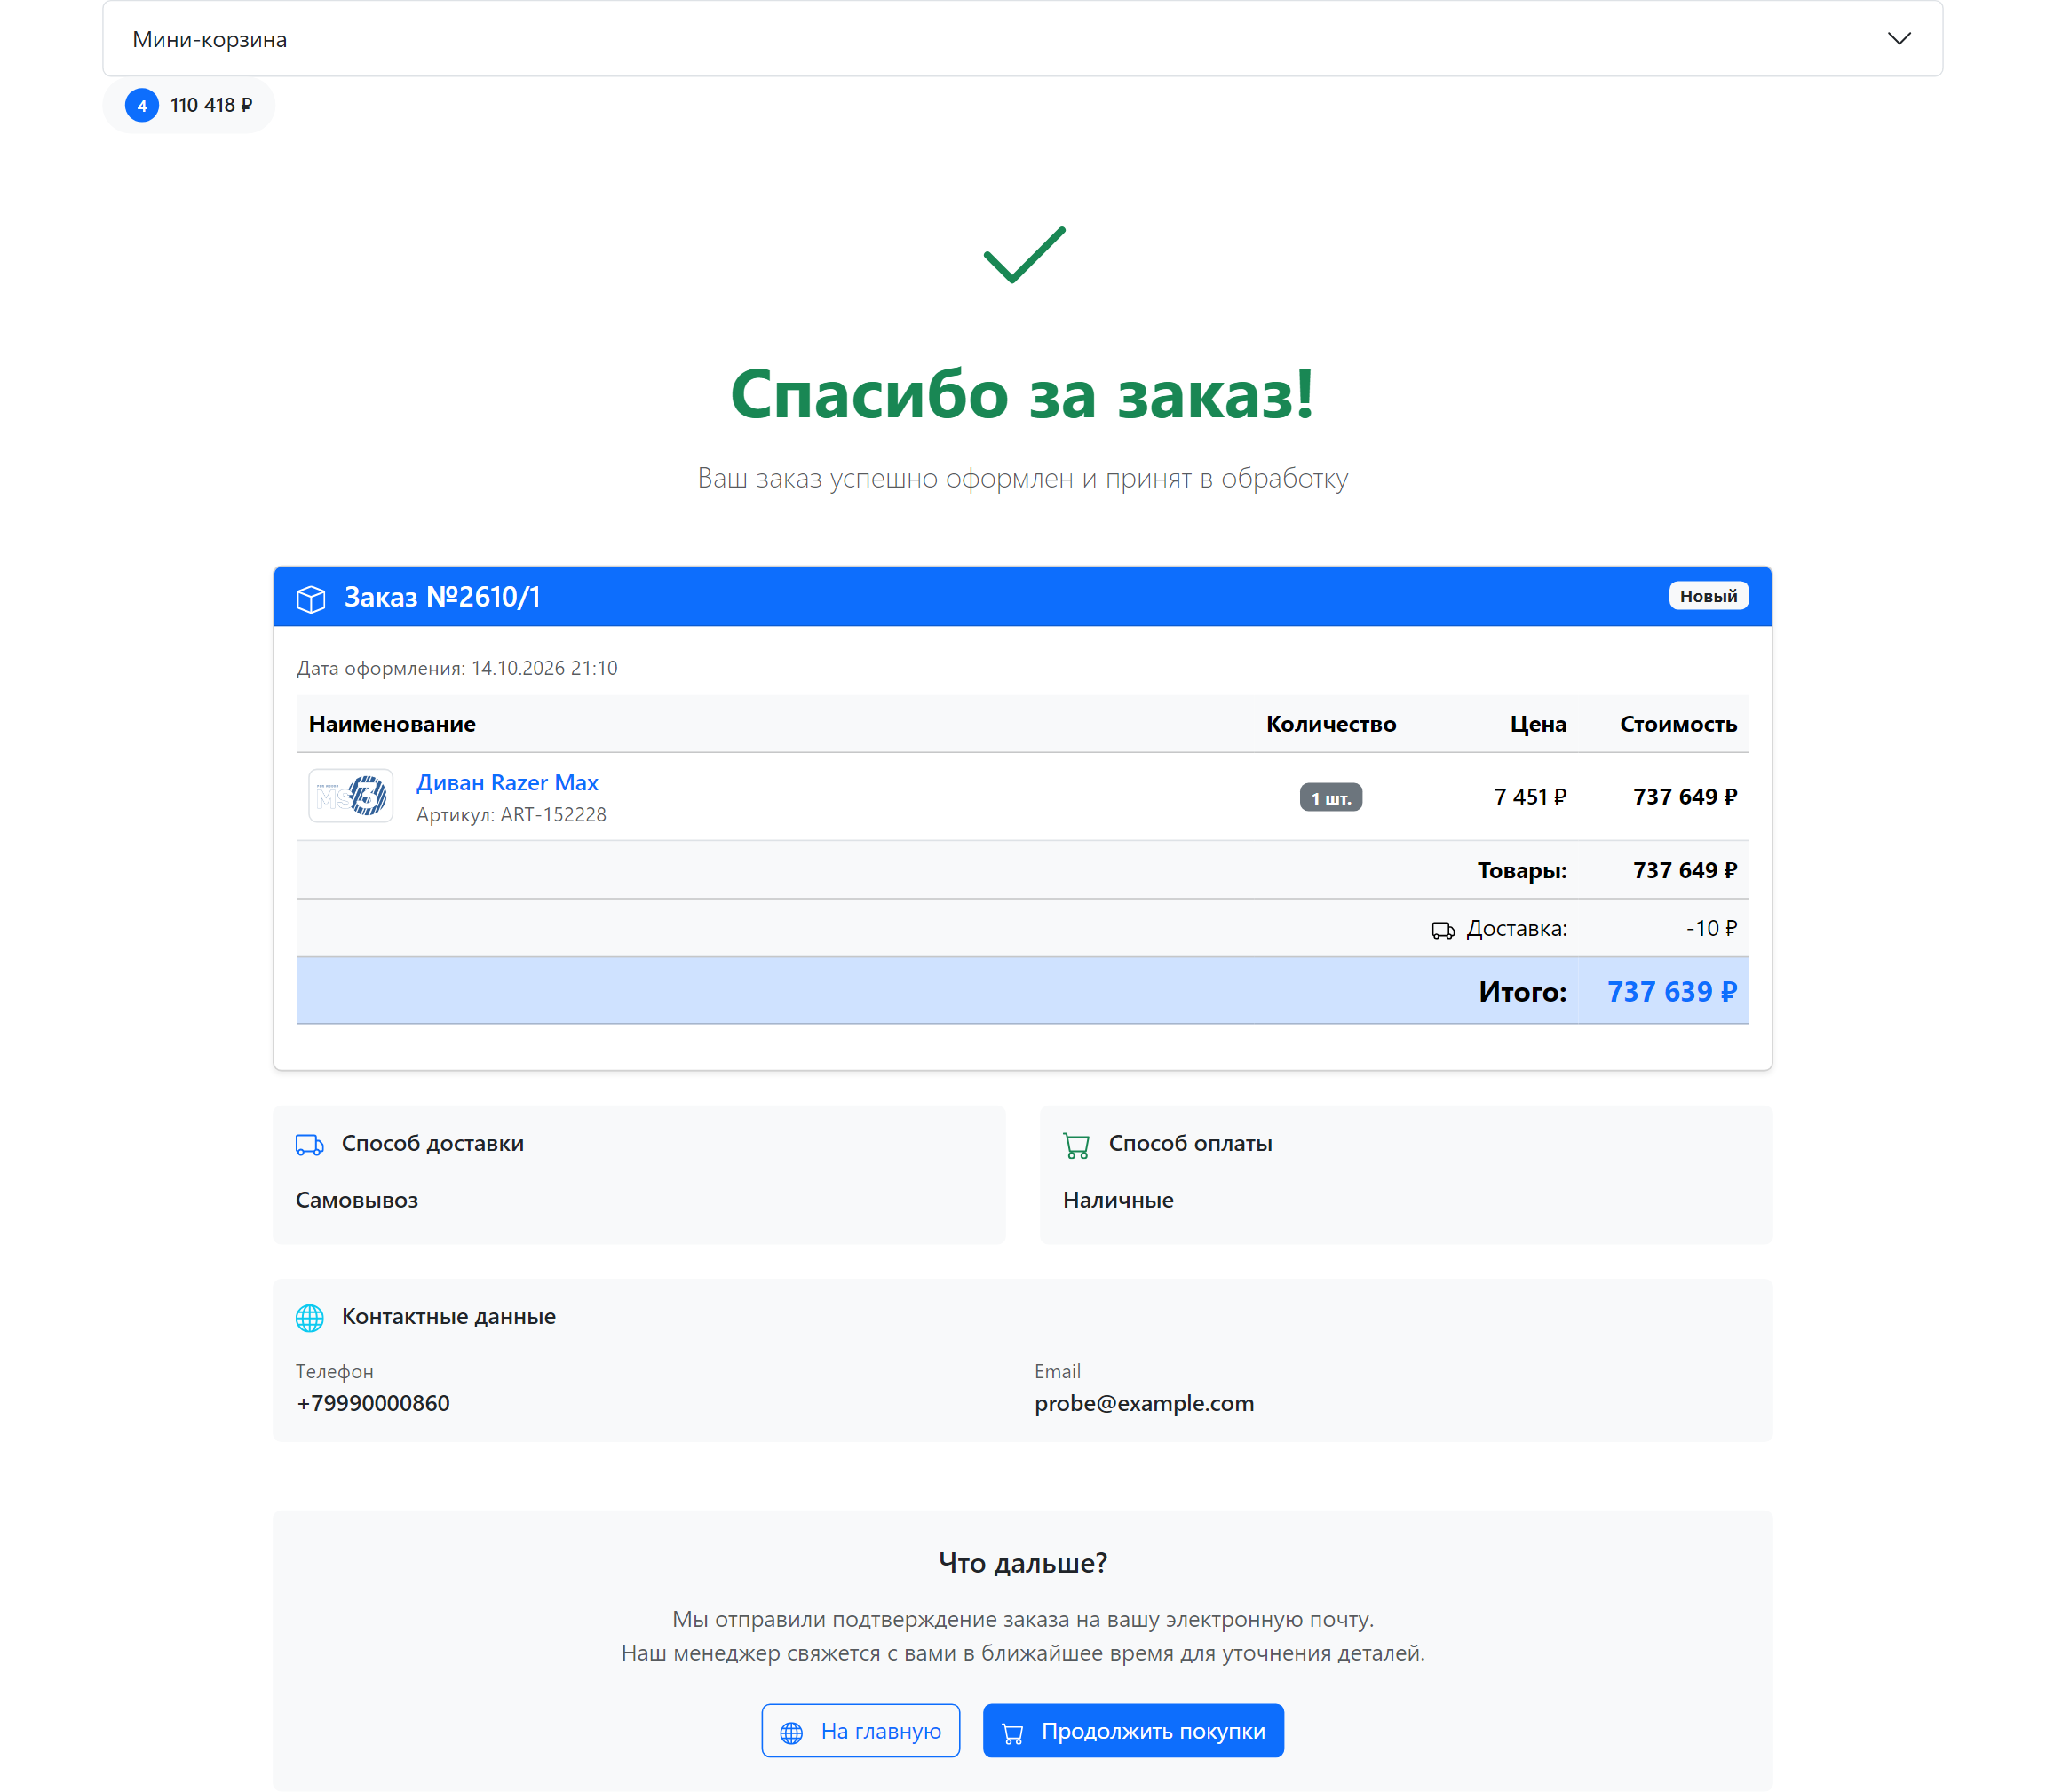Click the Новый status badge

(x=1708, y=596)
